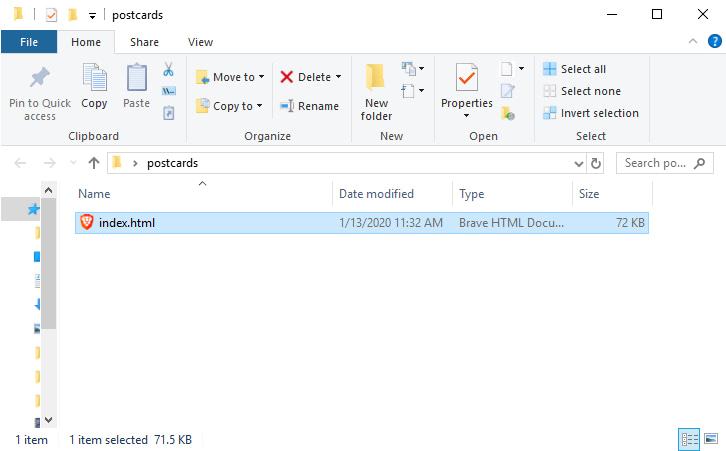Click postcards in the address path
The image size is (726, 451).
(172, 163)
